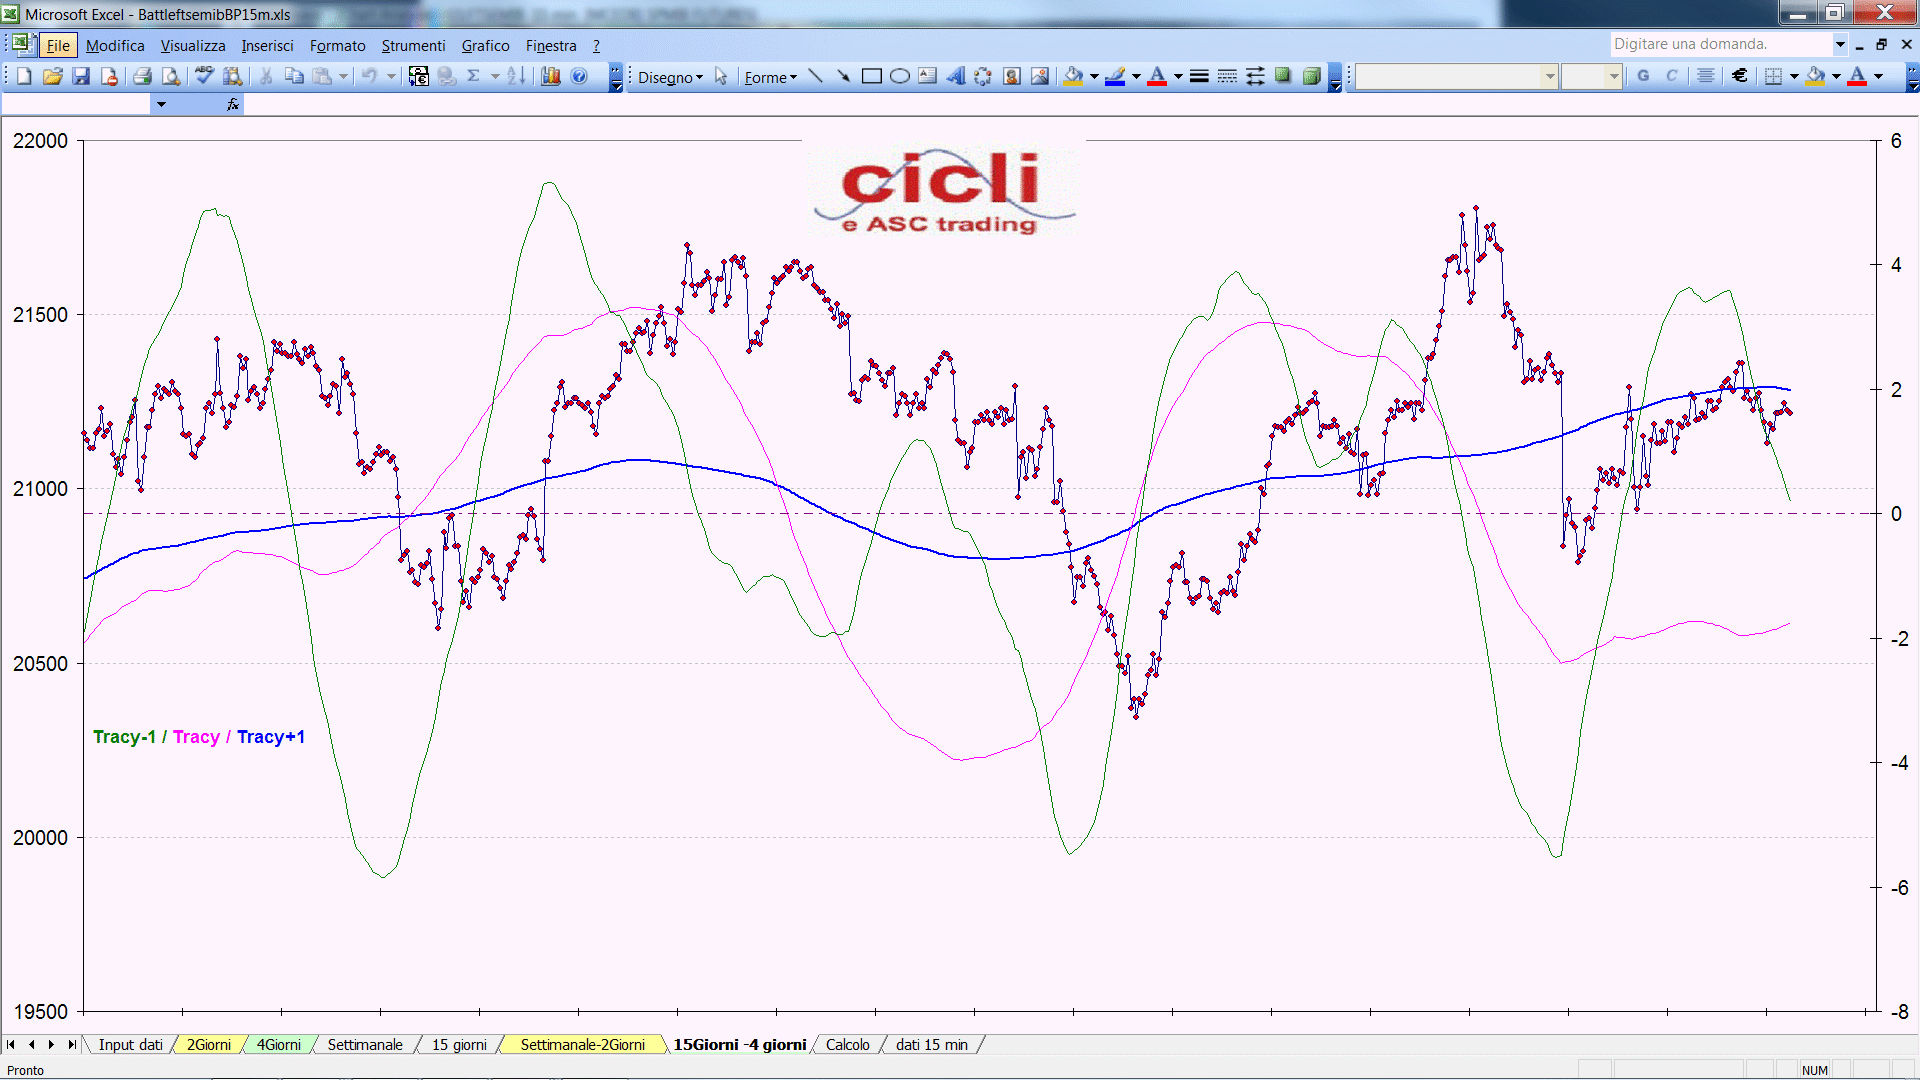
Task: Save the workbook with the floppy icon
Action: click(x=81, y=76)
